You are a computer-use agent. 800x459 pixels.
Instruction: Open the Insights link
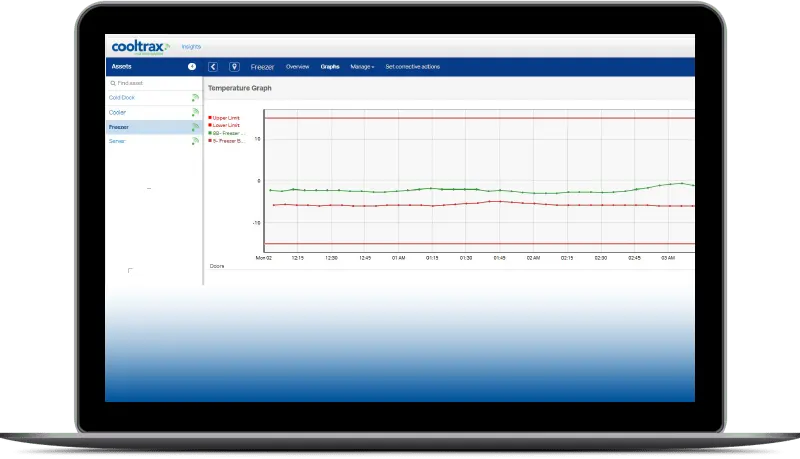click(x=191, y=47)
